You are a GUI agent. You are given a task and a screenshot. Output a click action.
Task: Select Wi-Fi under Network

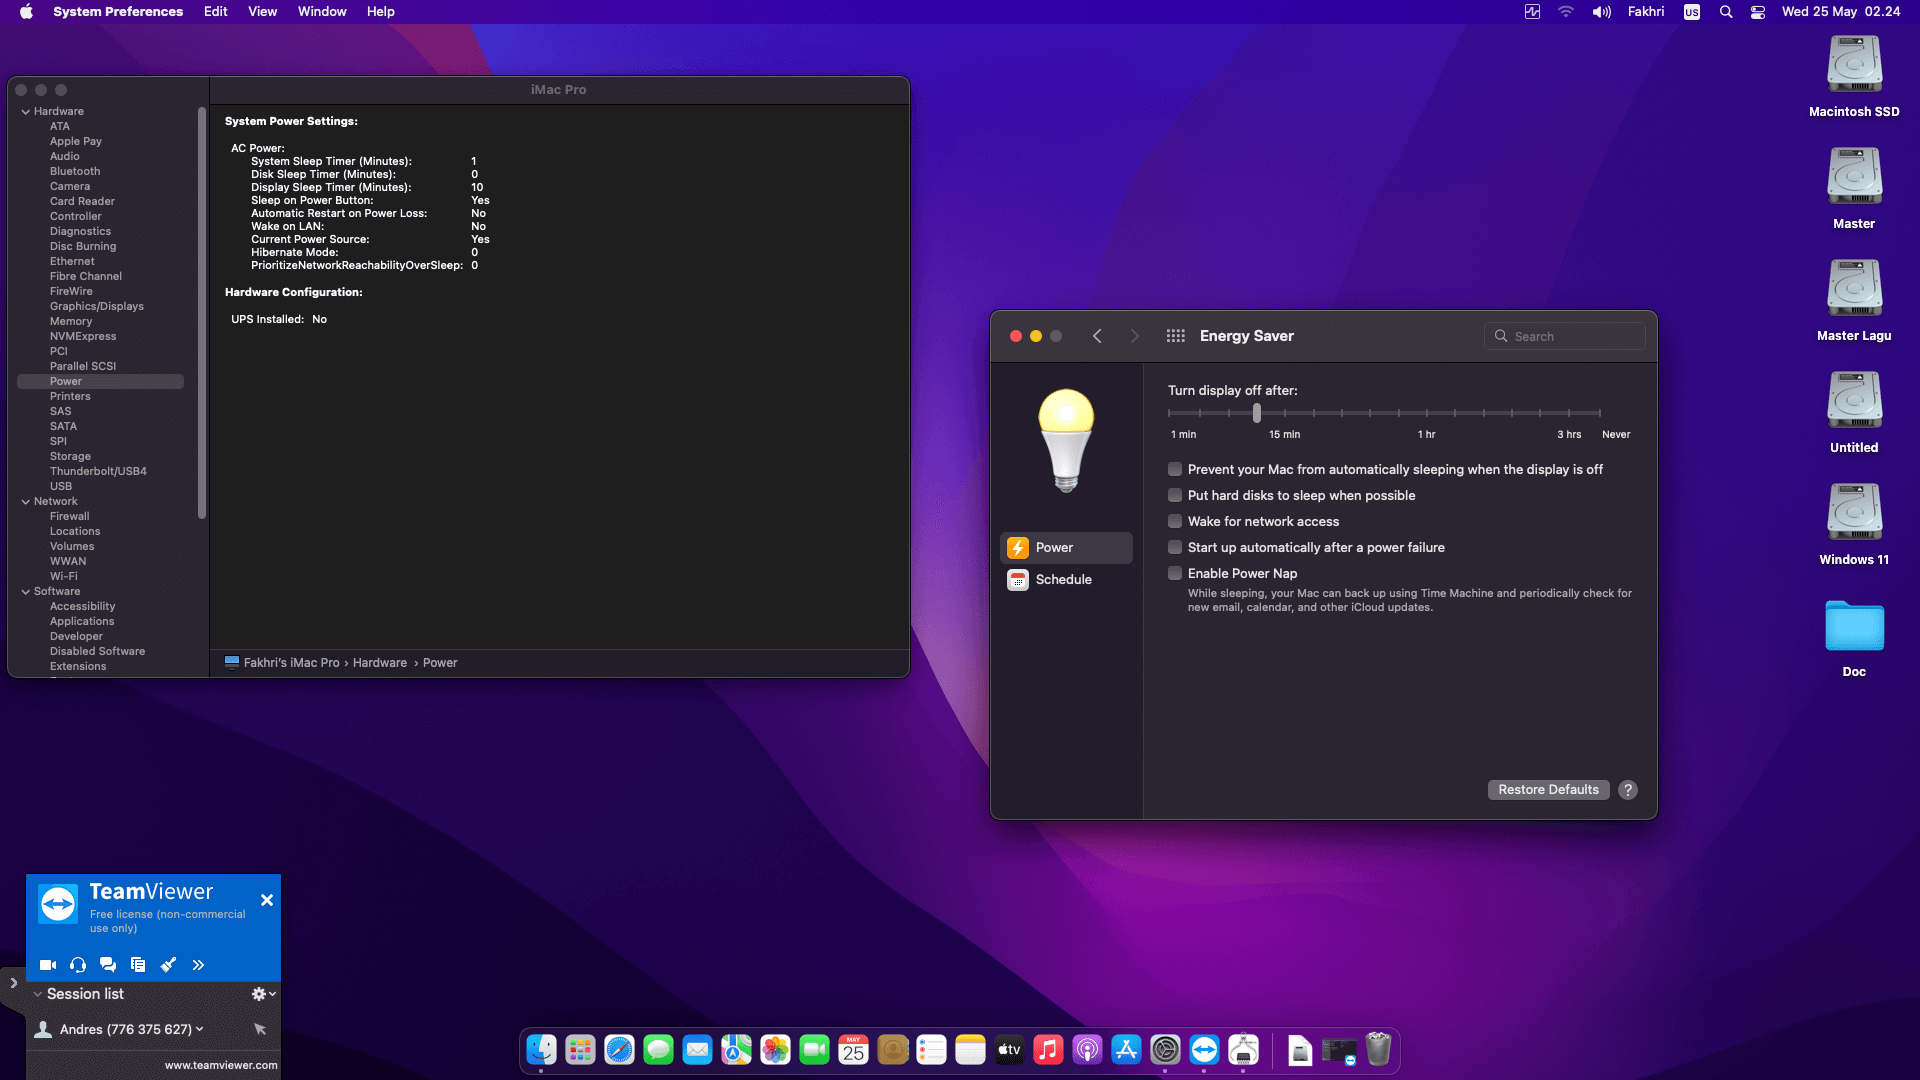click(x=64, y=577)
